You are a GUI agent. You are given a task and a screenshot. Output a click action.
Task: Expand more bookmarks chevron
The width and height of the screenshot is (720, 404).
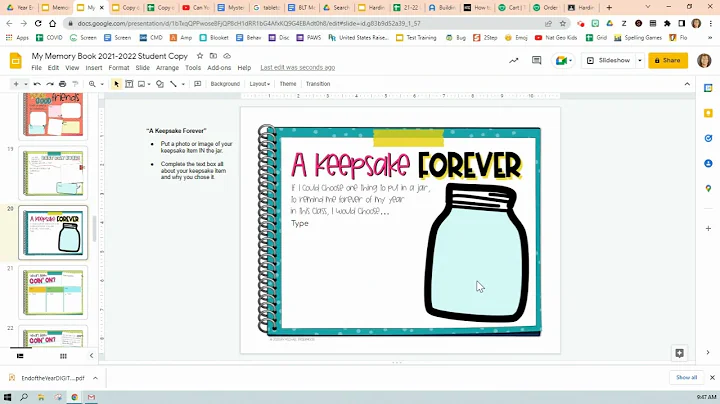[x=709, y=38]
